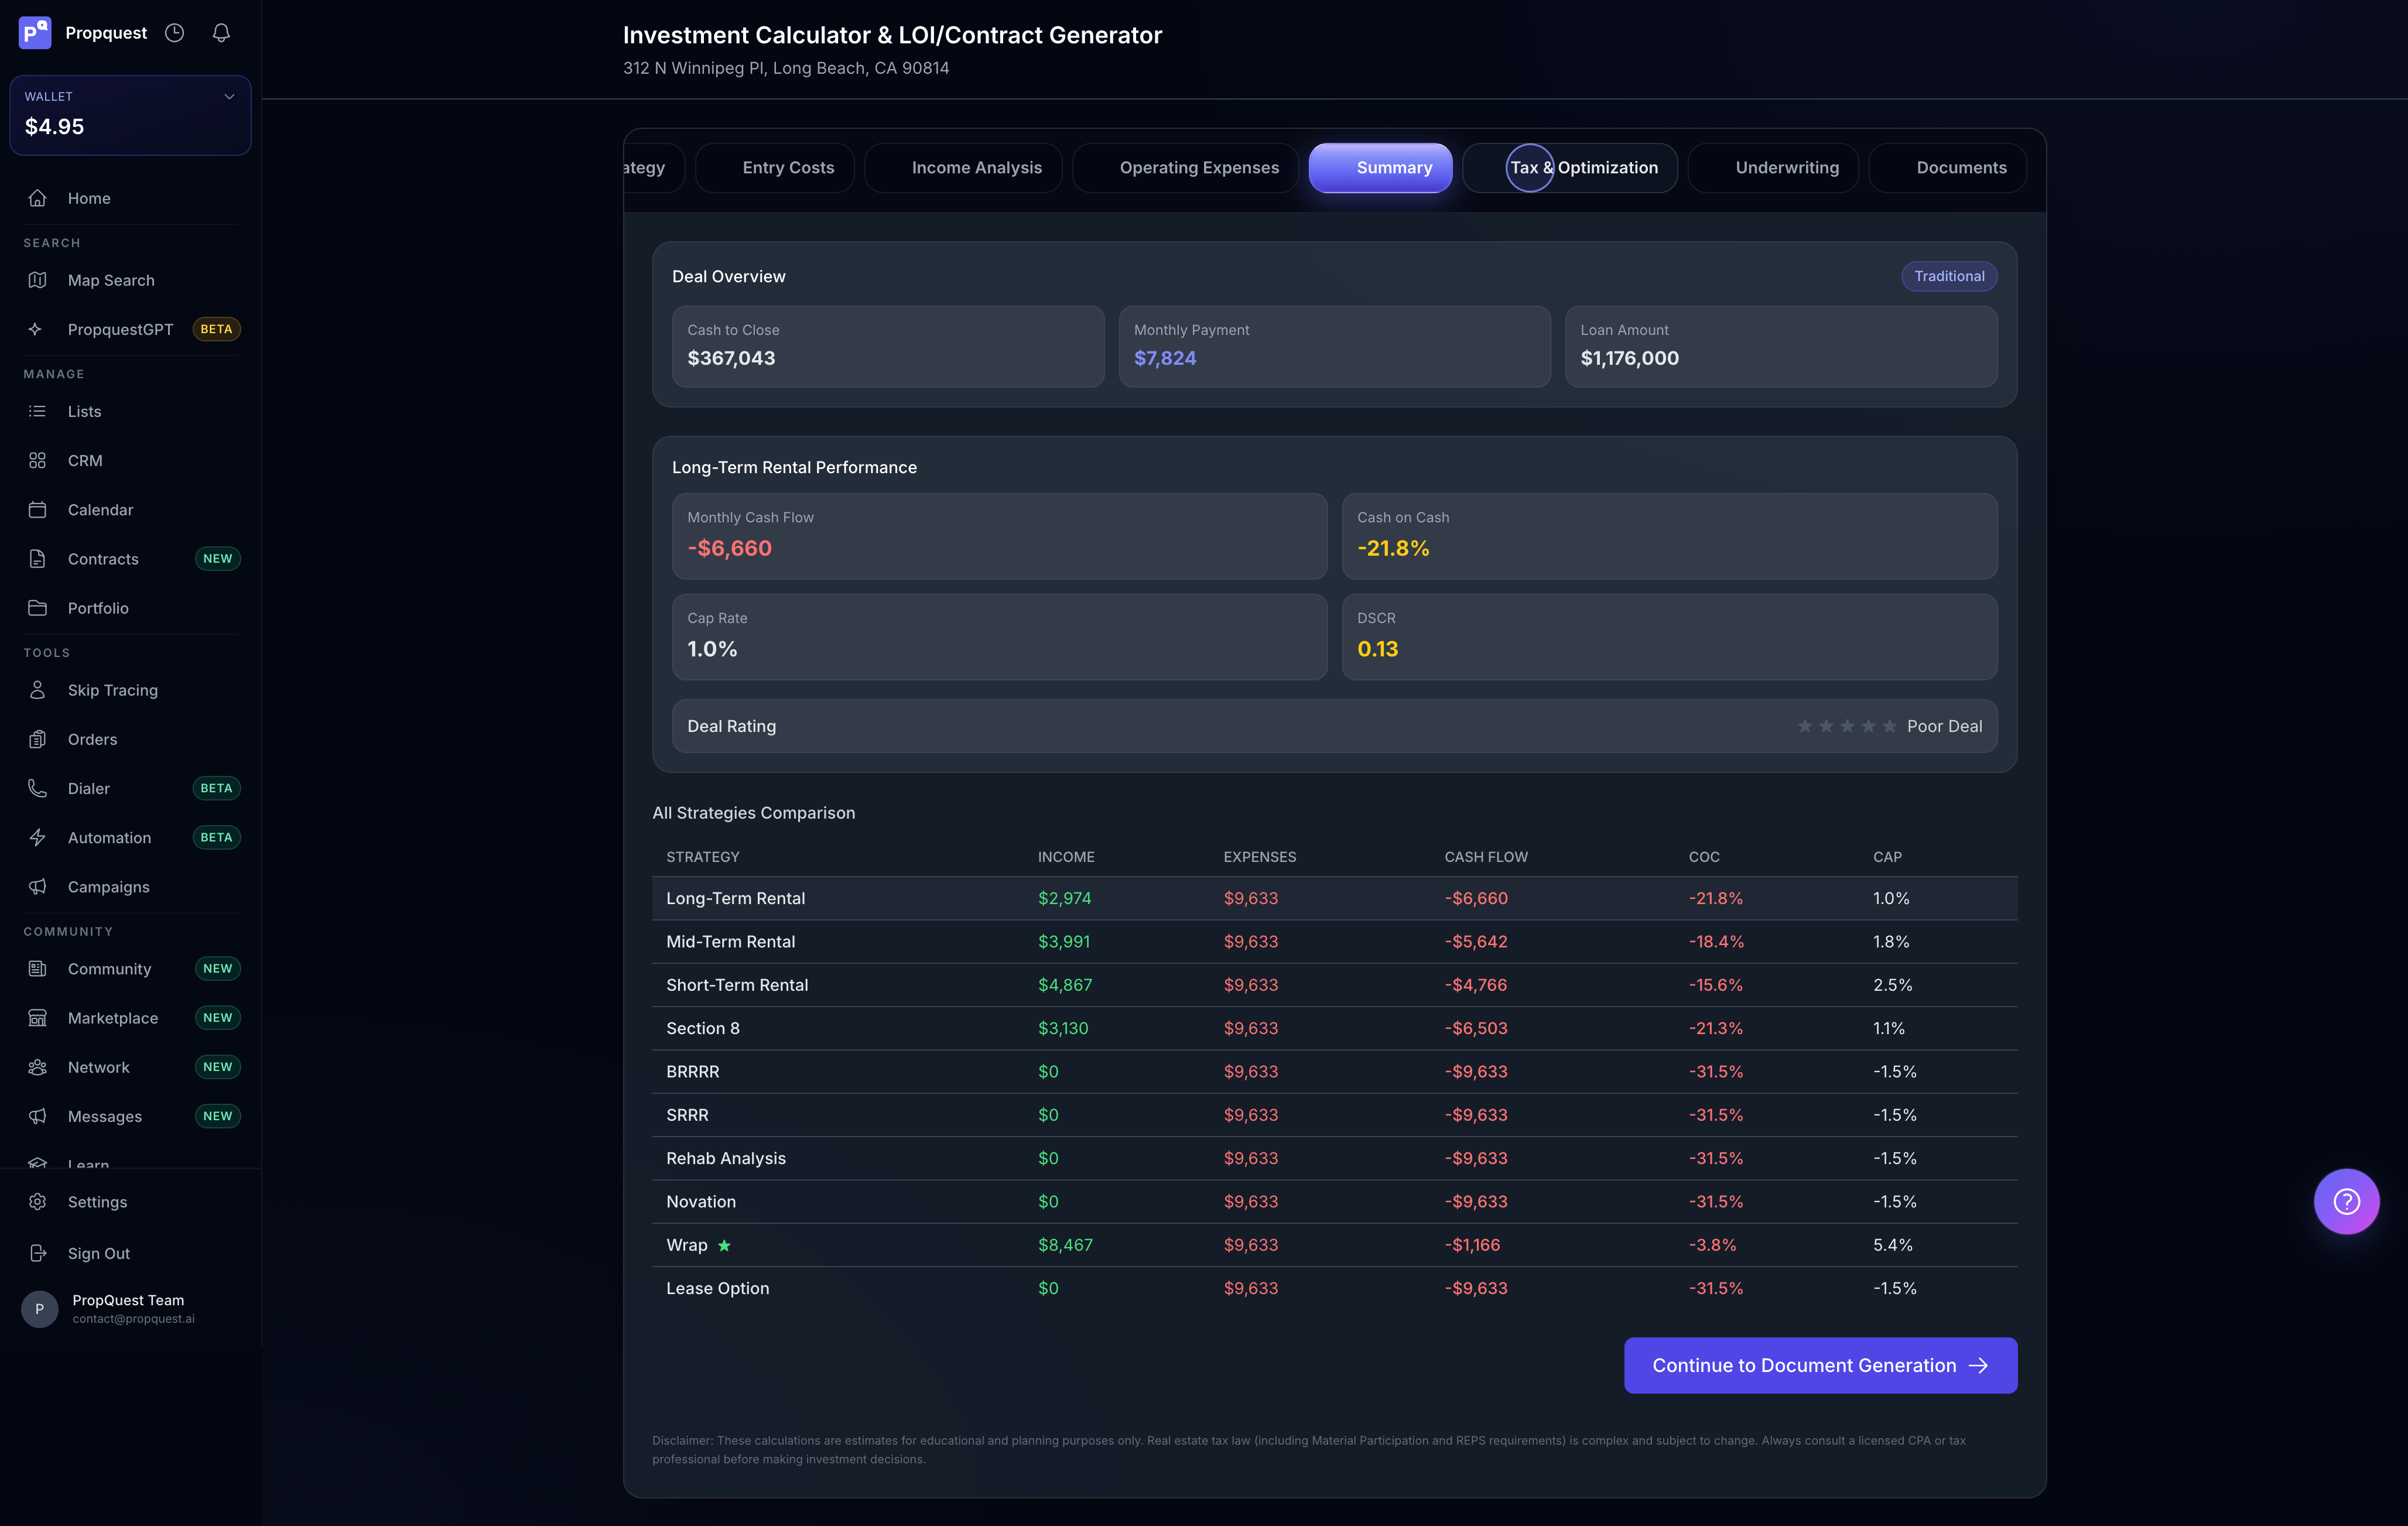The image size is (2408, 1526).
Task: Click the Orders clipboard icon
Action: 38,739
